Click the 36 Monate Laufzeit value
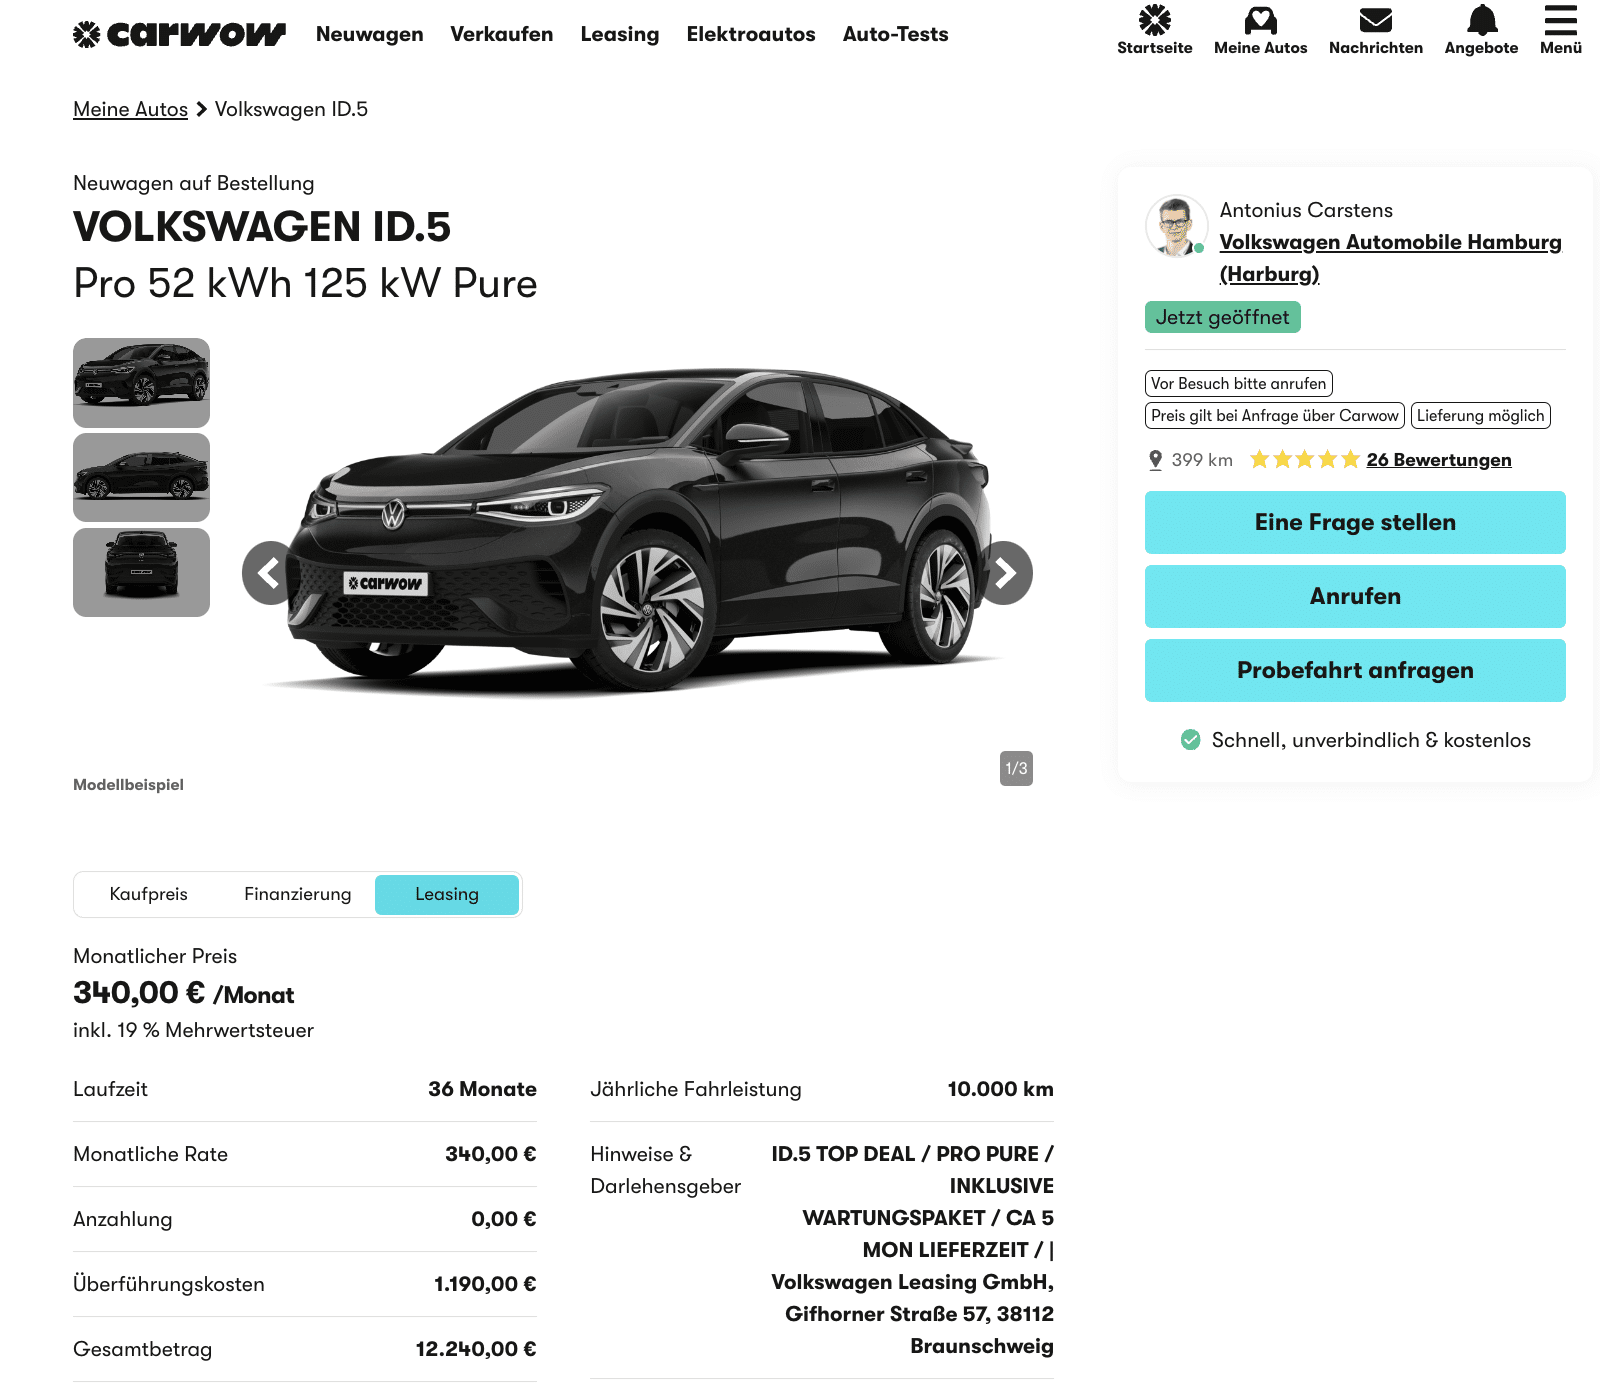 (x=482, y=1089)
